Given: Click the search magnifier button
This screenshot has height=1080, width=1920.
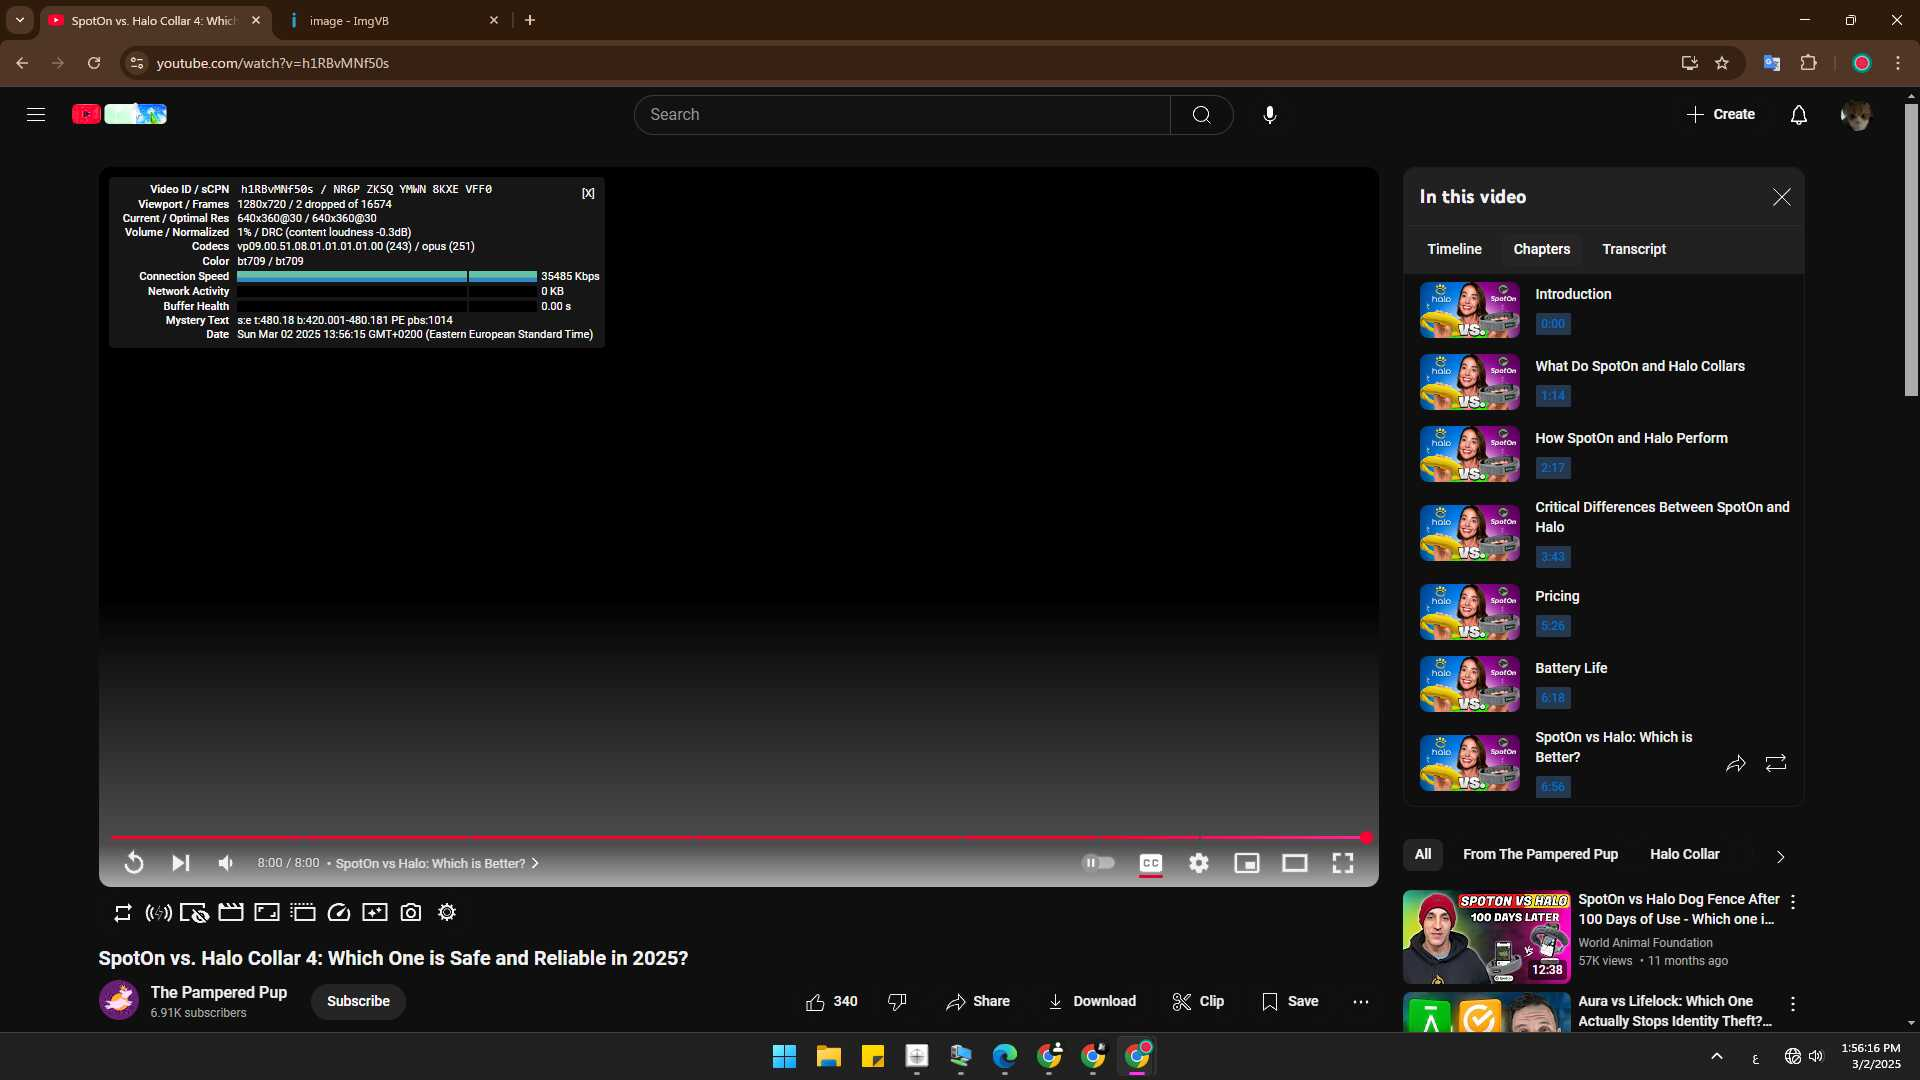Looking at the screenshot, I should pos(1201,114).
